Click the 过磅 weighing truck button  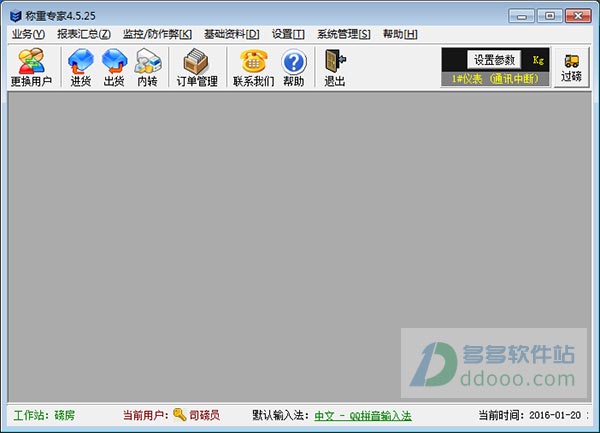pyautogui.click(x=572, y=67)
